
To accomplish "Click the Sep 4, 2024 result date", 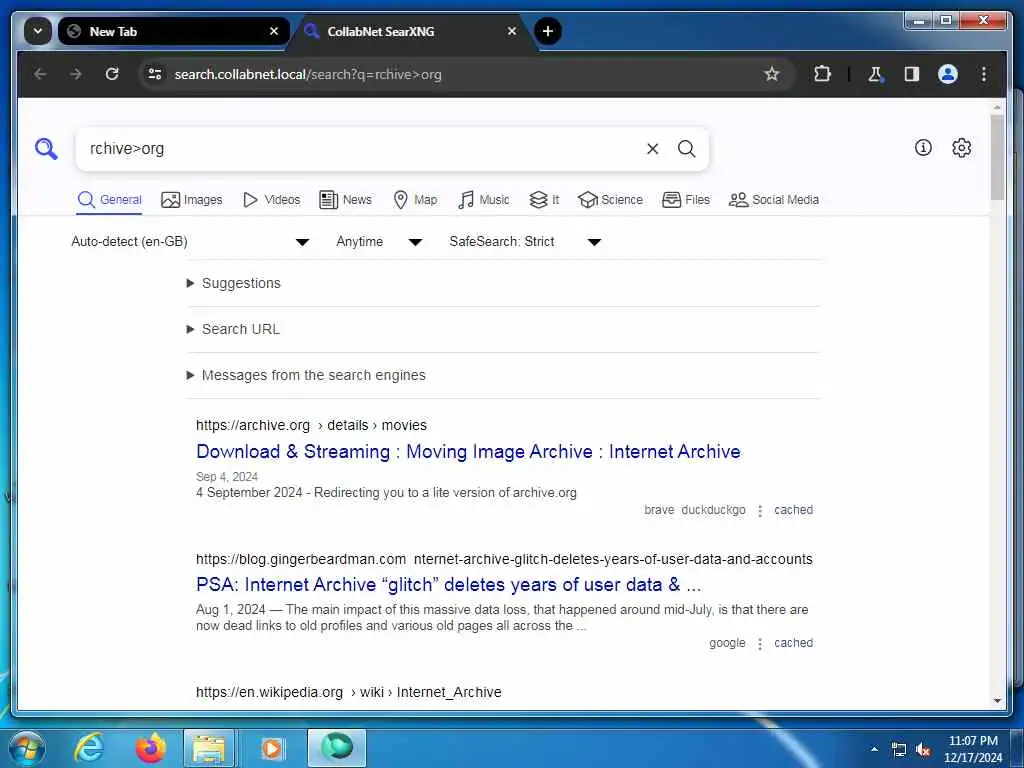I will (227, 477).
